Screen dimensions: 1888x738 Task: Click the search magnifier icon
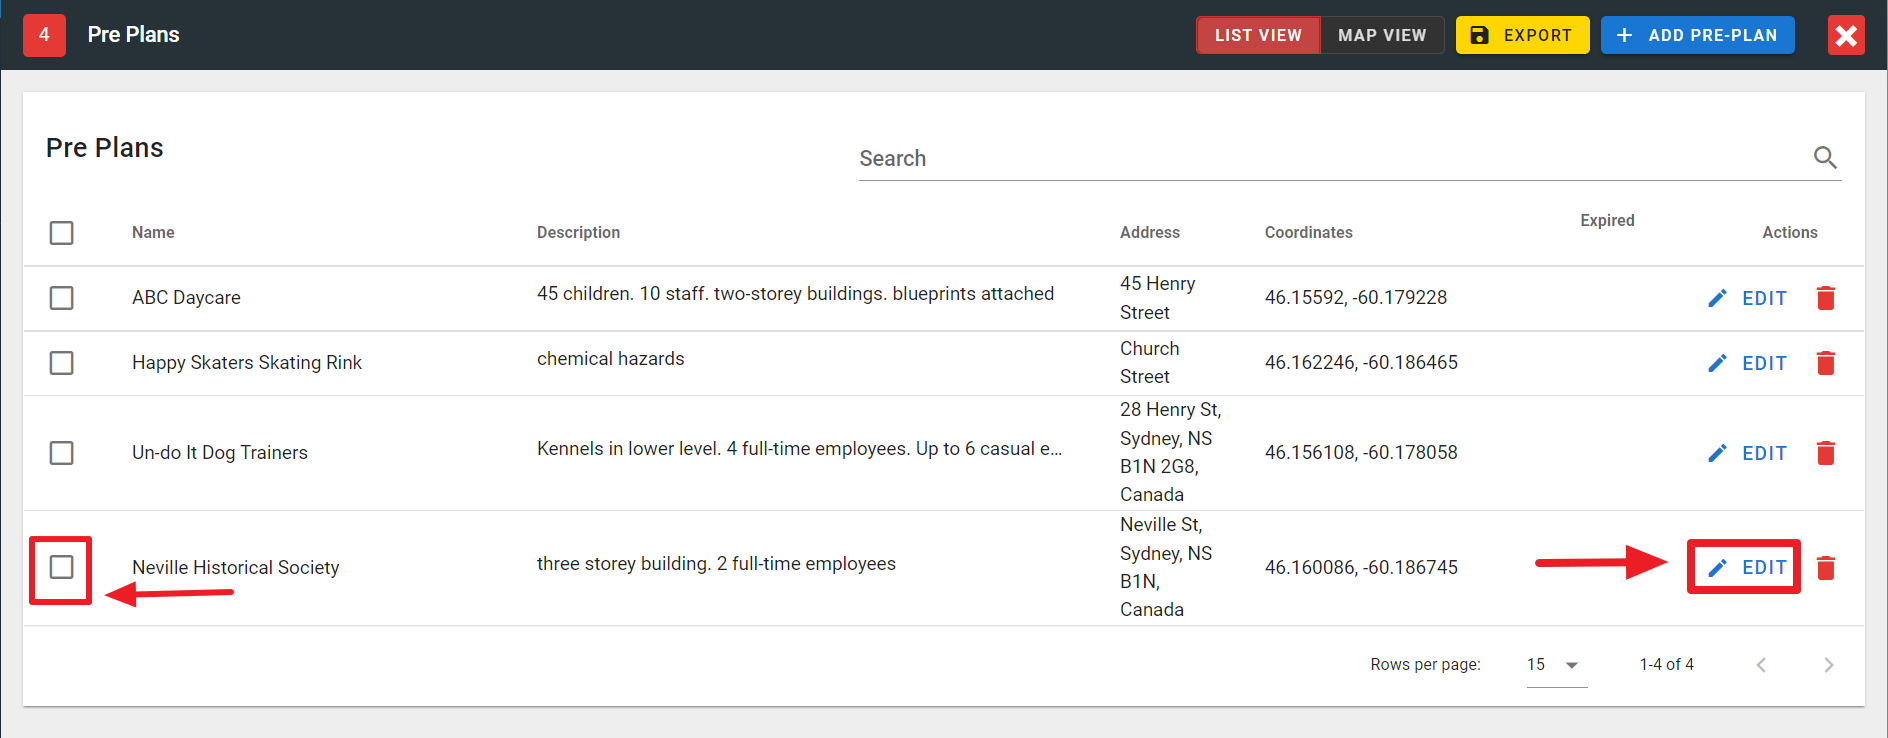[1825, 158]
